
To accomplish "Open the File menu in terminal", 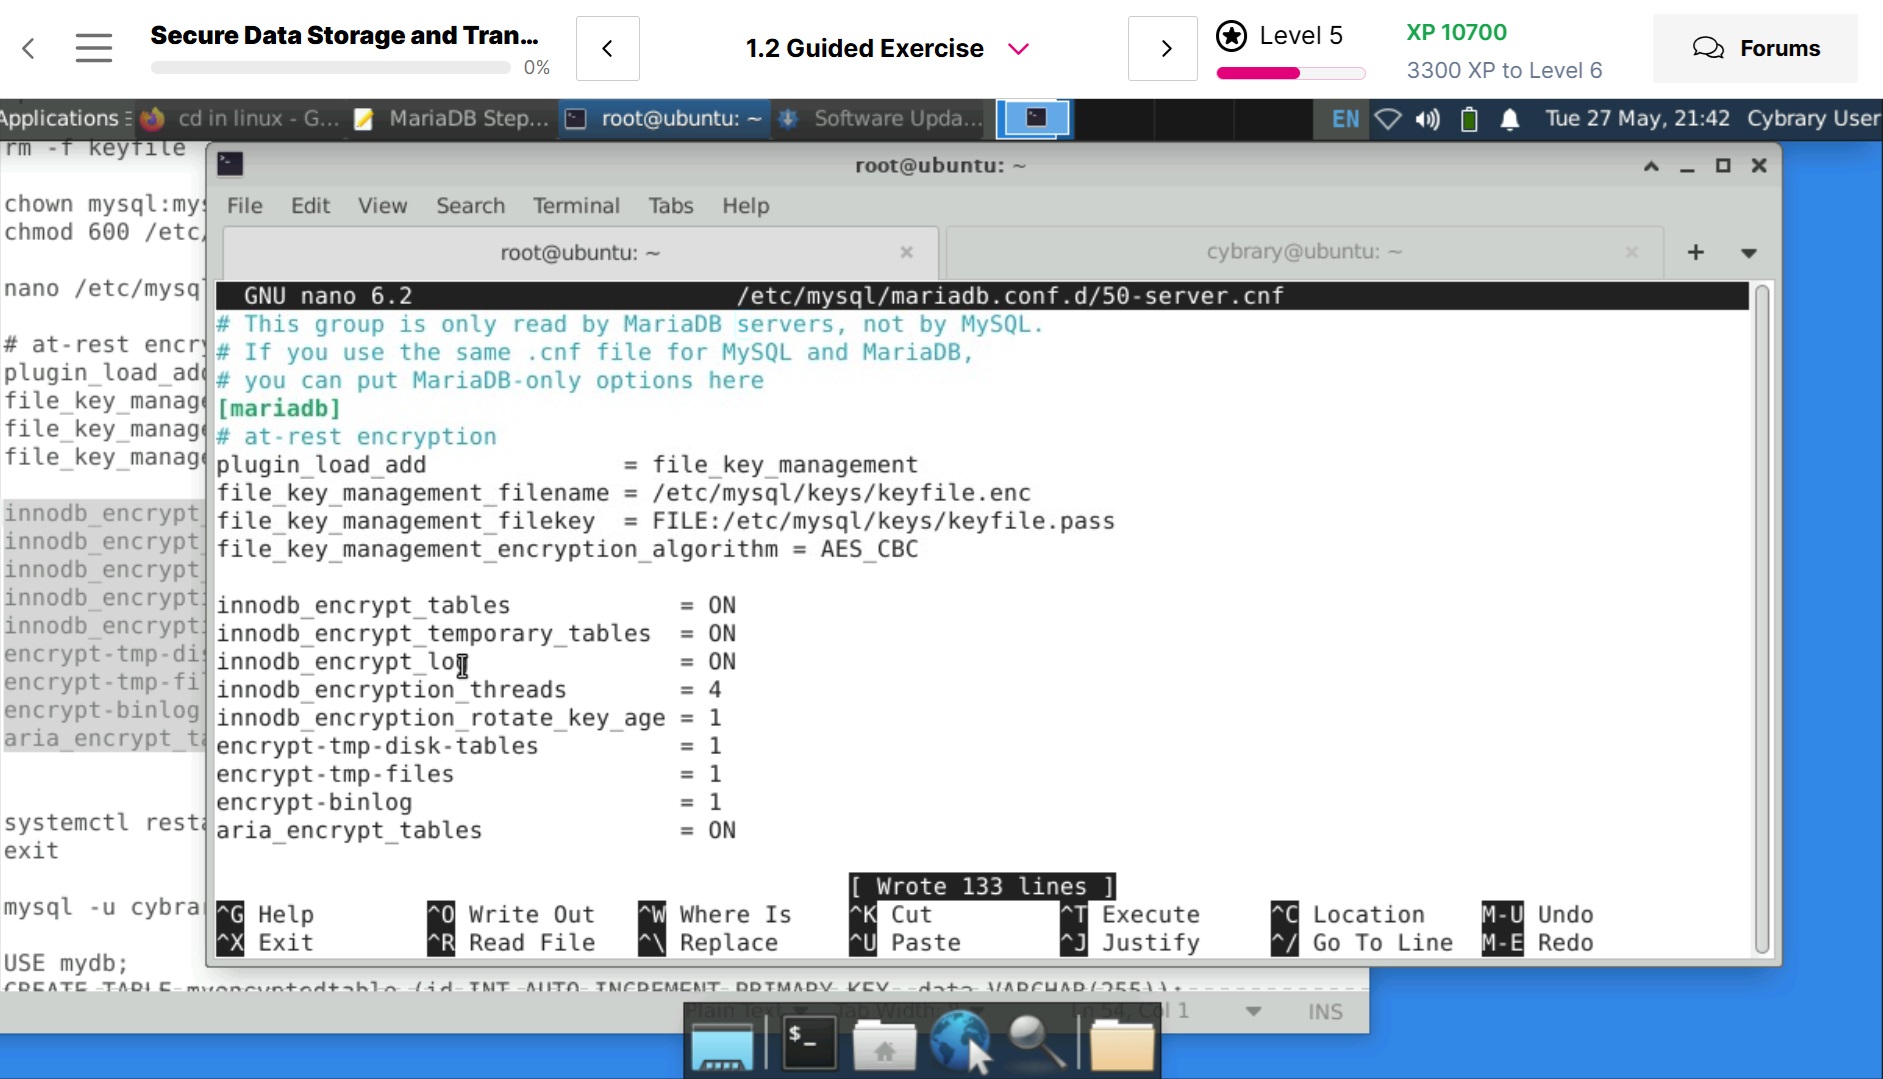I will pyautogui.click(x=245, y=205).
